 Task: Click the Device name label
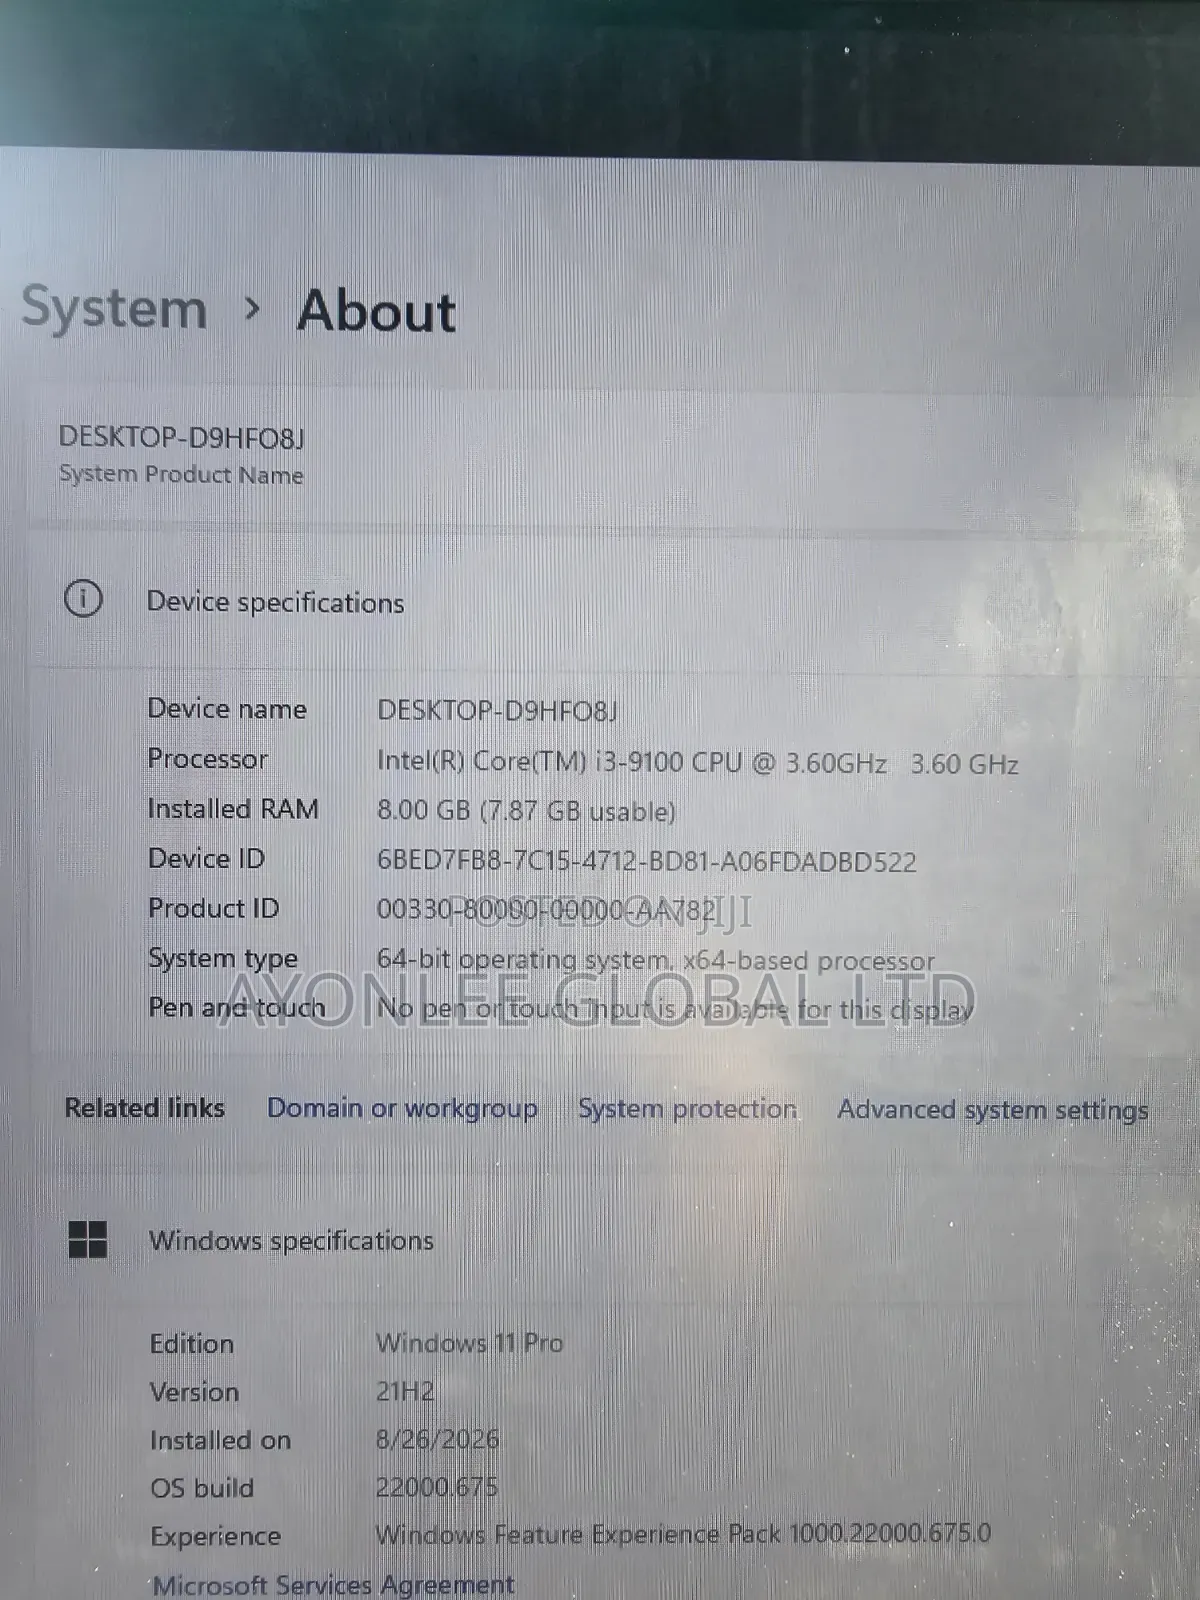pyautogui.click(x=227, y=709)
